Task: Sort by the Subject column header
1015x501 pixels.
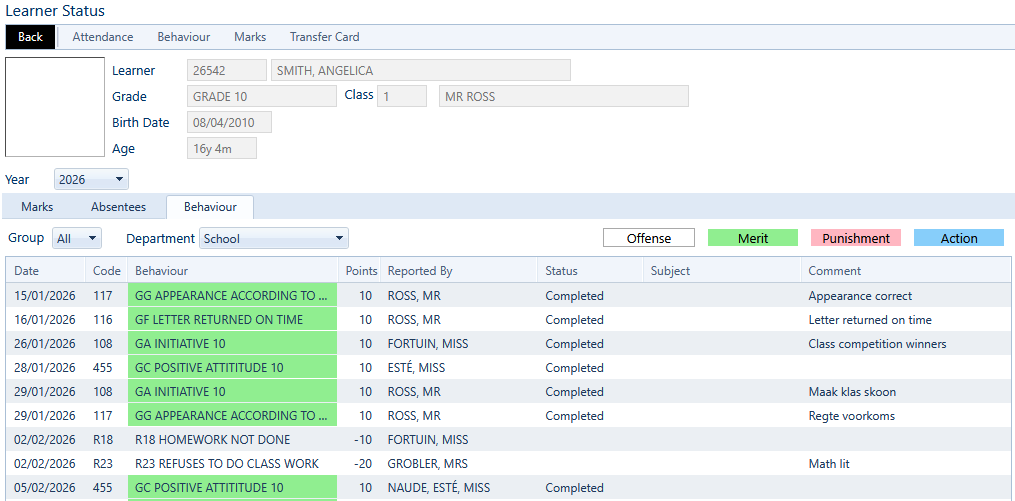Action: (x=722, y=271)
